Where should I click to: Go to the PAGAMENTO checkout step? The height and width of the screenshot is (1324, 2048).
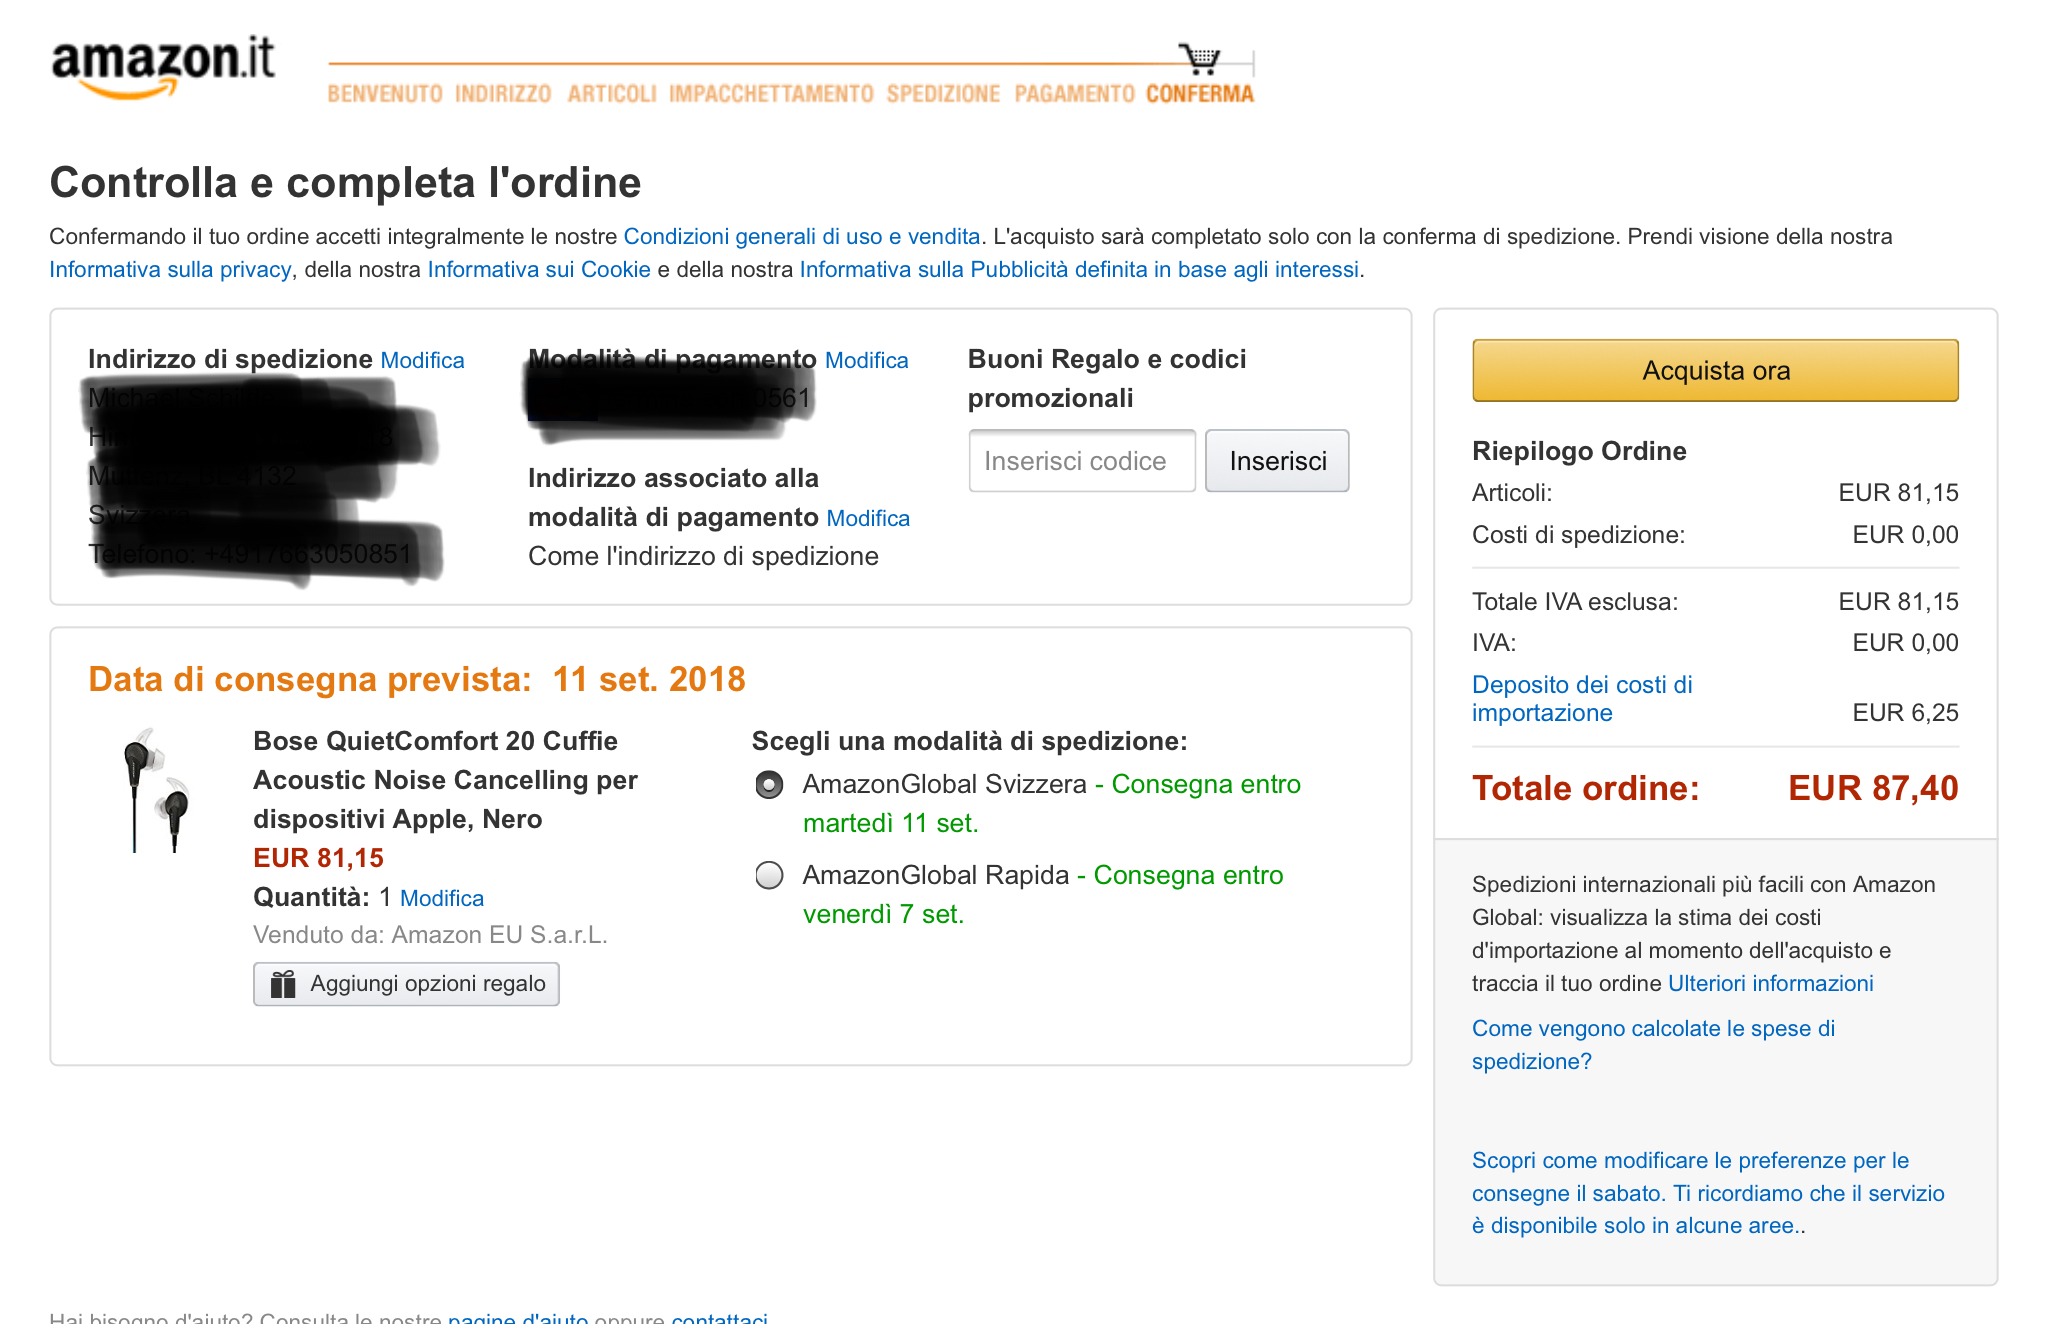tap(1074, 94)
